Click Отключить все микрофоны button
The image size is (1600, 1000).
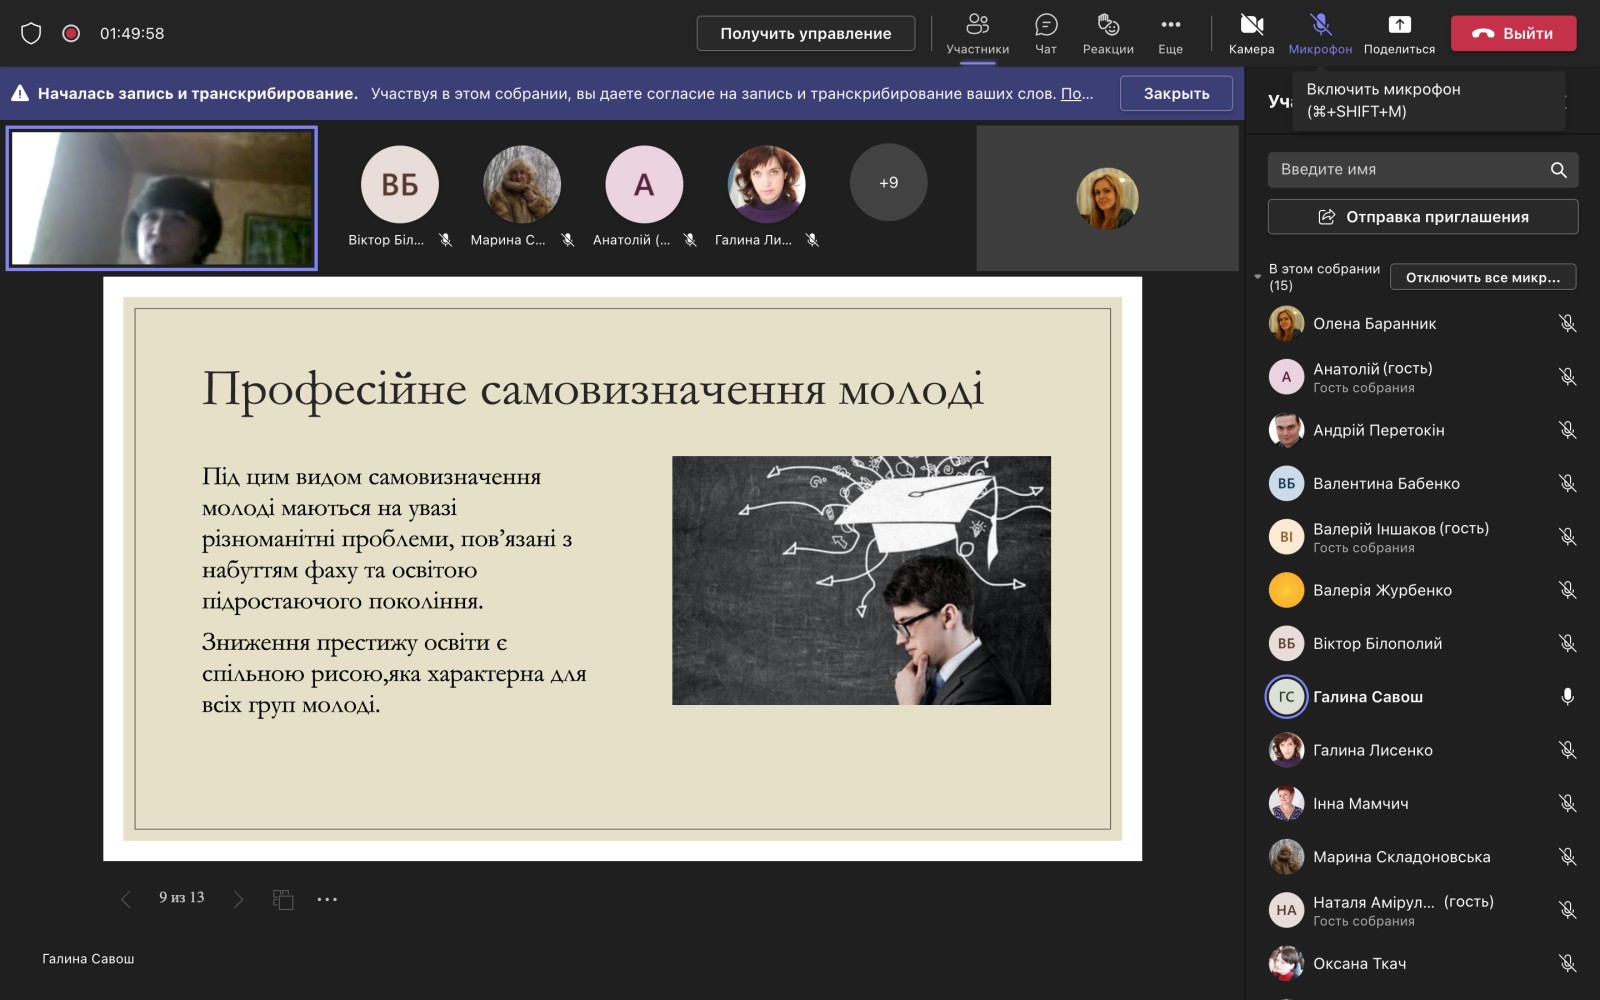(x=1482, y=277)
